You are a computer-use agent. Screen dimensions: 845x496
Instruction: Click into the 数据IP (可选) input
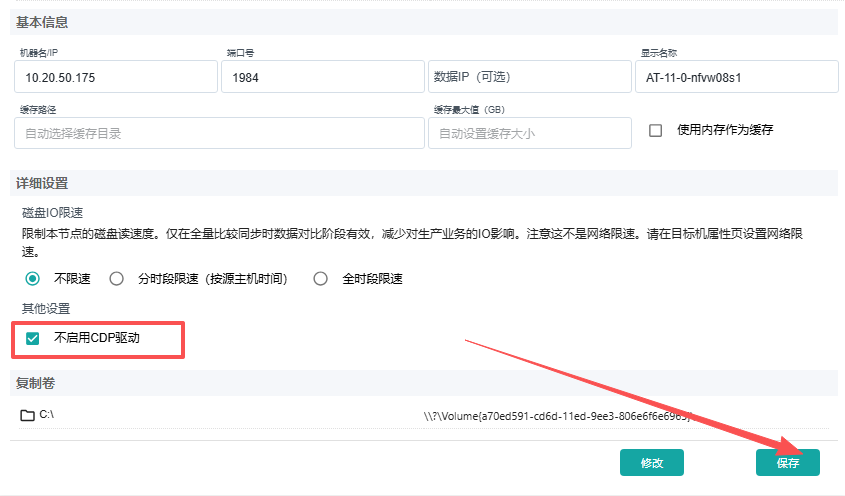point(529,77)
